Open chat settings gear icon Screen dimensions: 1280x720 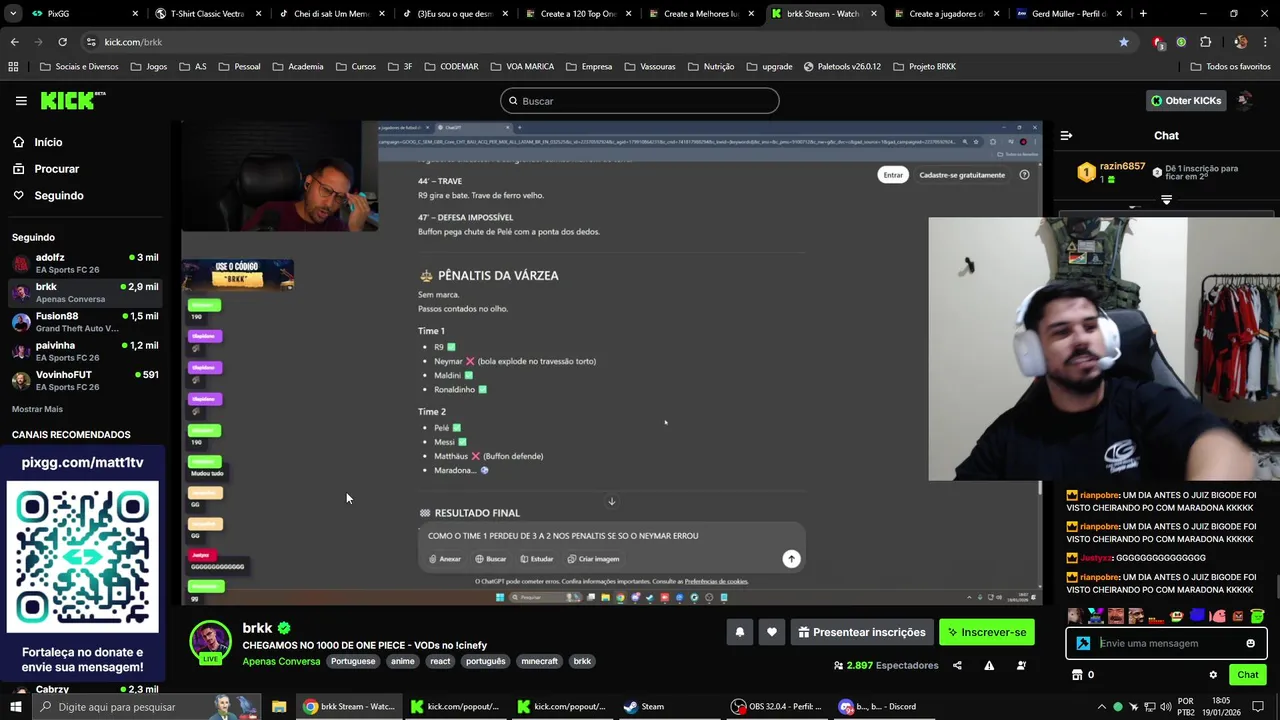(x=1213, y=675)
